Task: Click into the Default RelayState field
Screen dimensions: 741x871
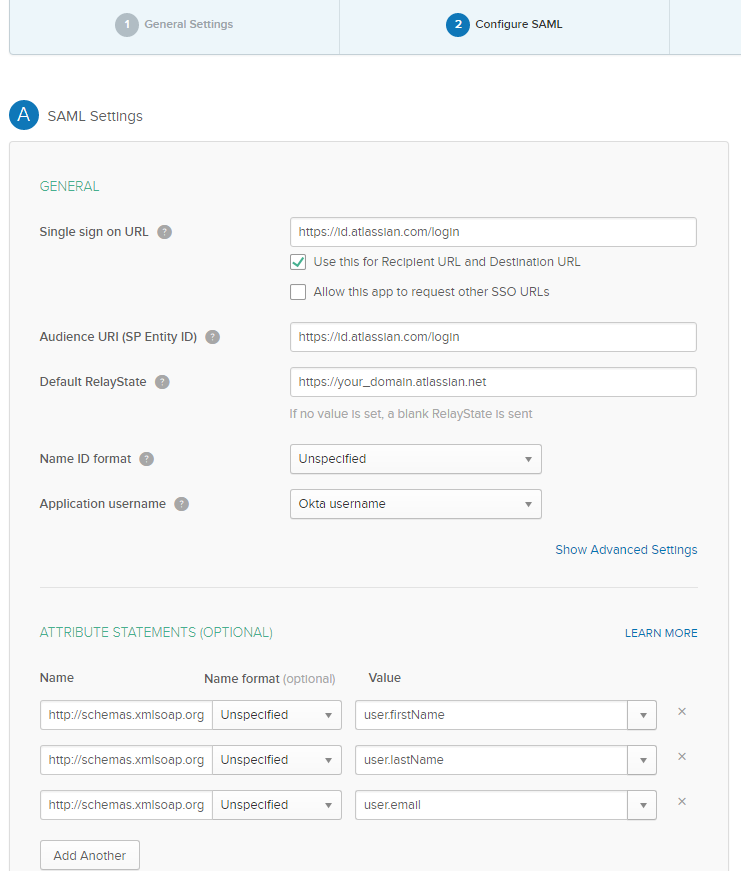Action: pos(493,382)
